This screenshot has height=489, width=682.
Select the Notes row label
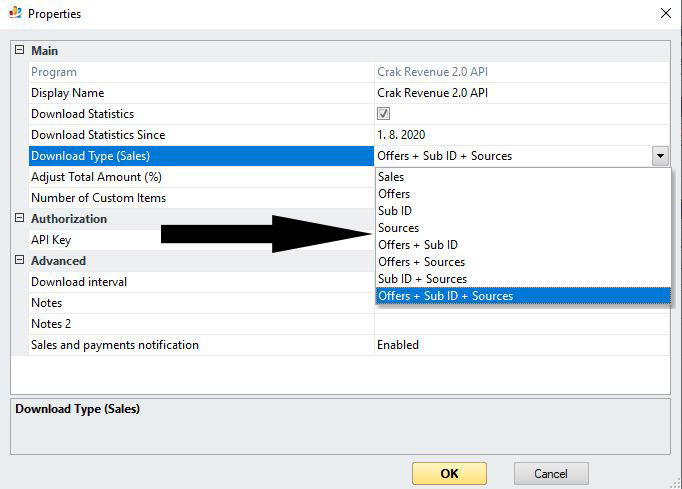47,303
